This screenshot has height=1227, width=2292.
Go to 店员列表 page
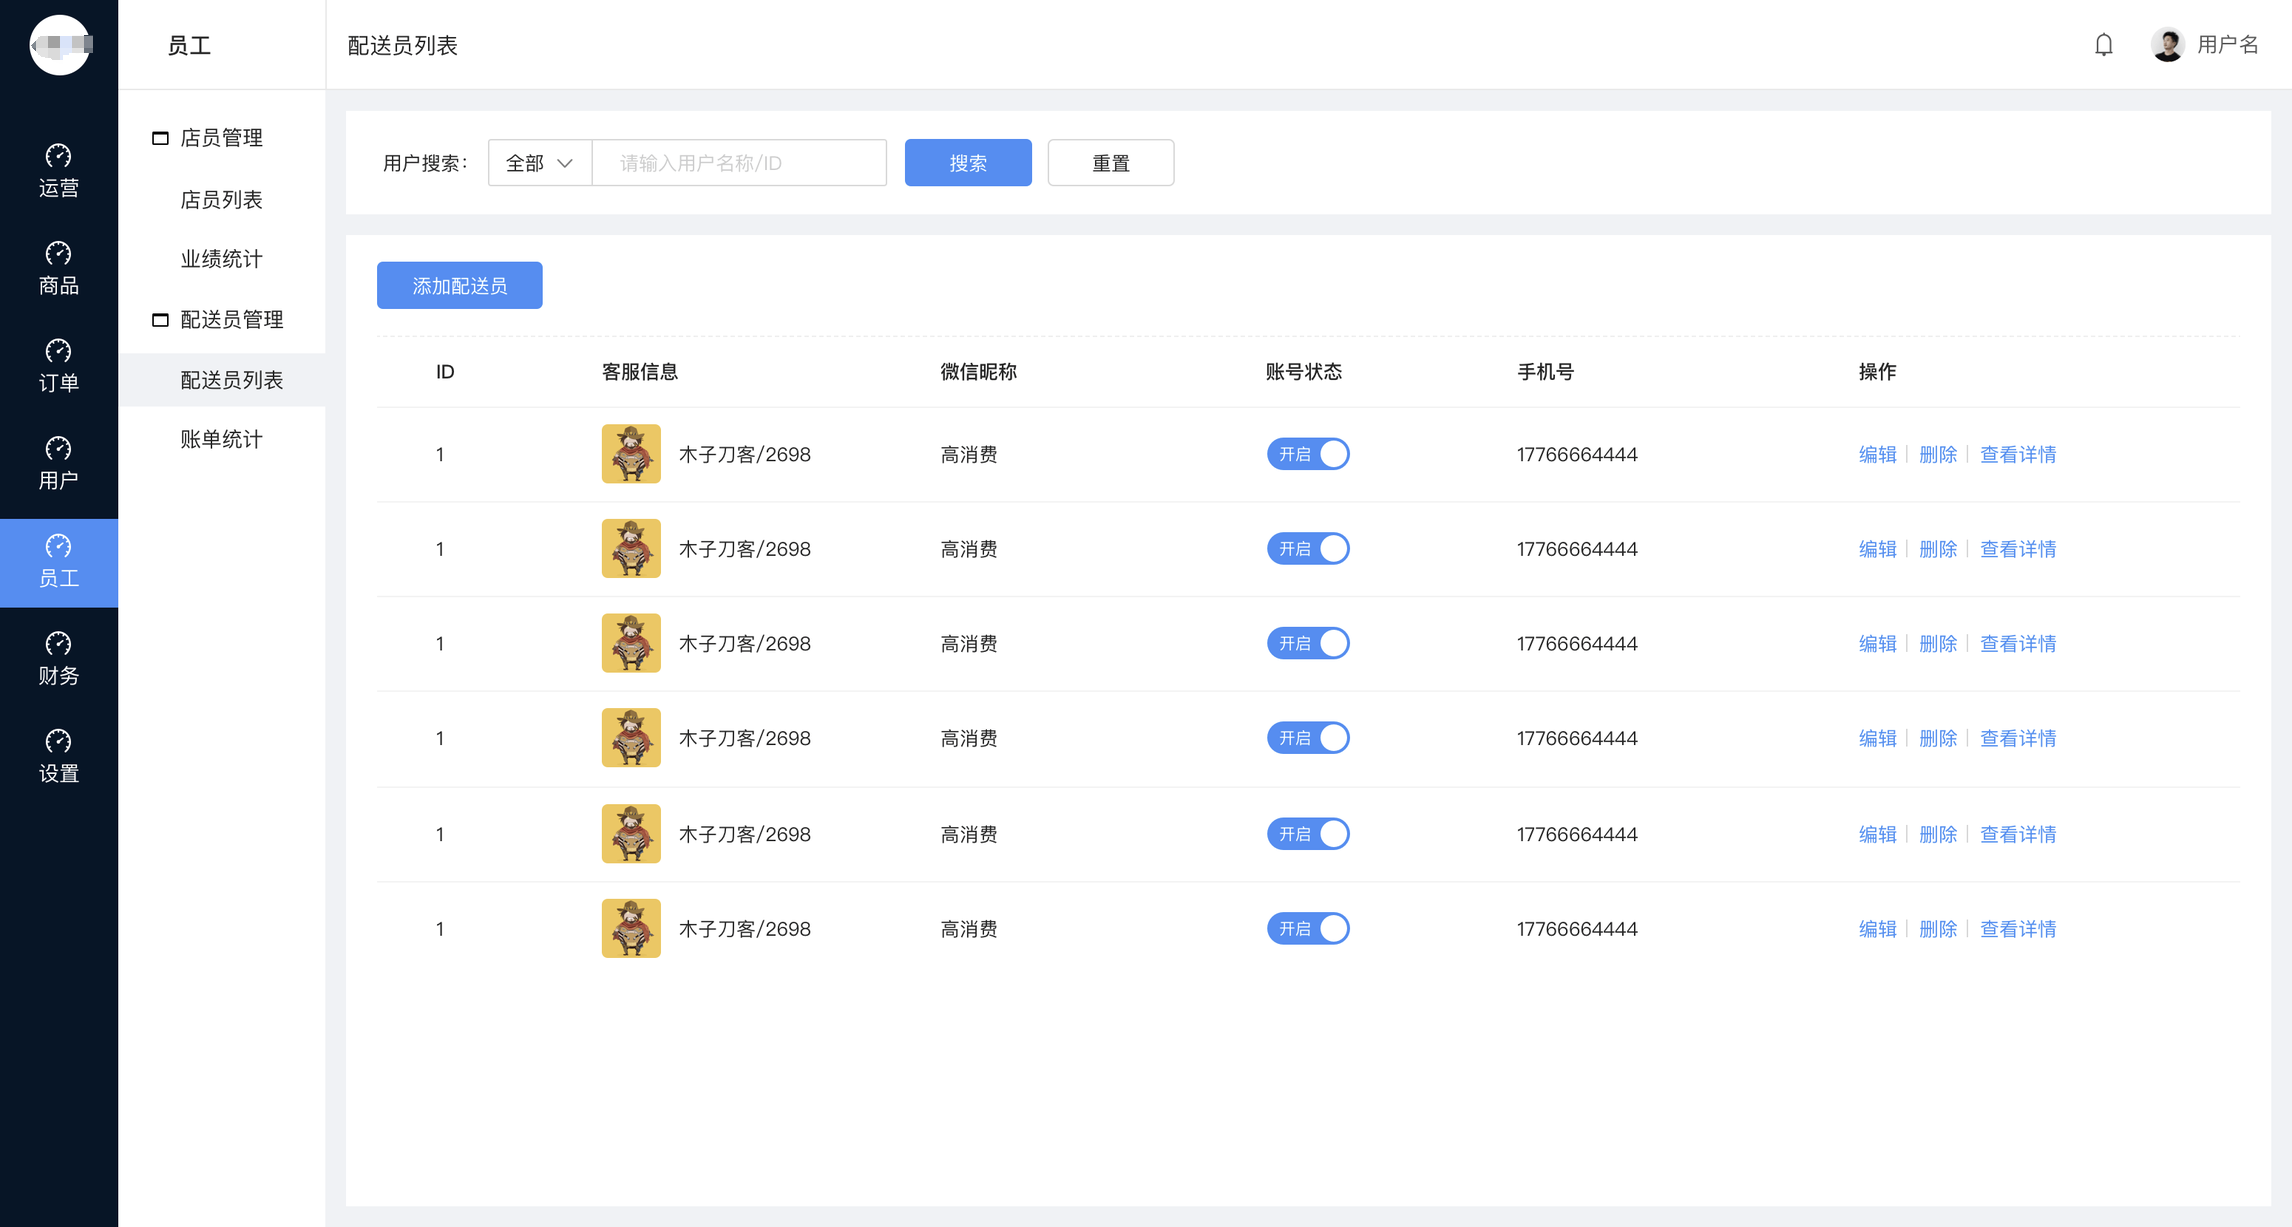221,200
